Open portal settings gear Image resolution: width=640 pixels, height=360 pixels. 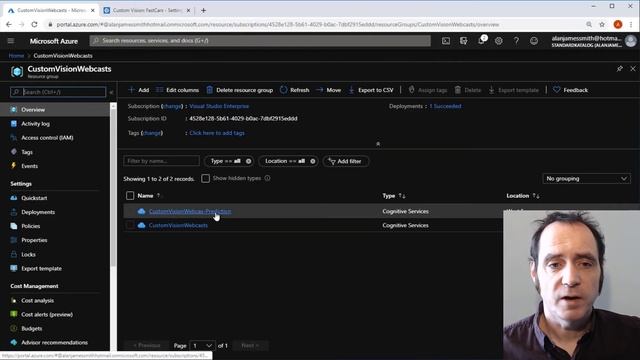pyautogui.click(x=498, y=41)
